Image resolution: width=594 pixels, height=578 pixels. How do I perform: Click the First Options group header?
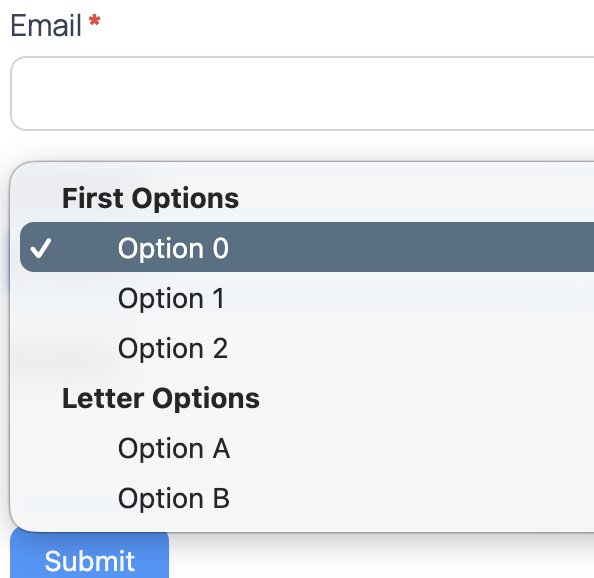(150, 198)
